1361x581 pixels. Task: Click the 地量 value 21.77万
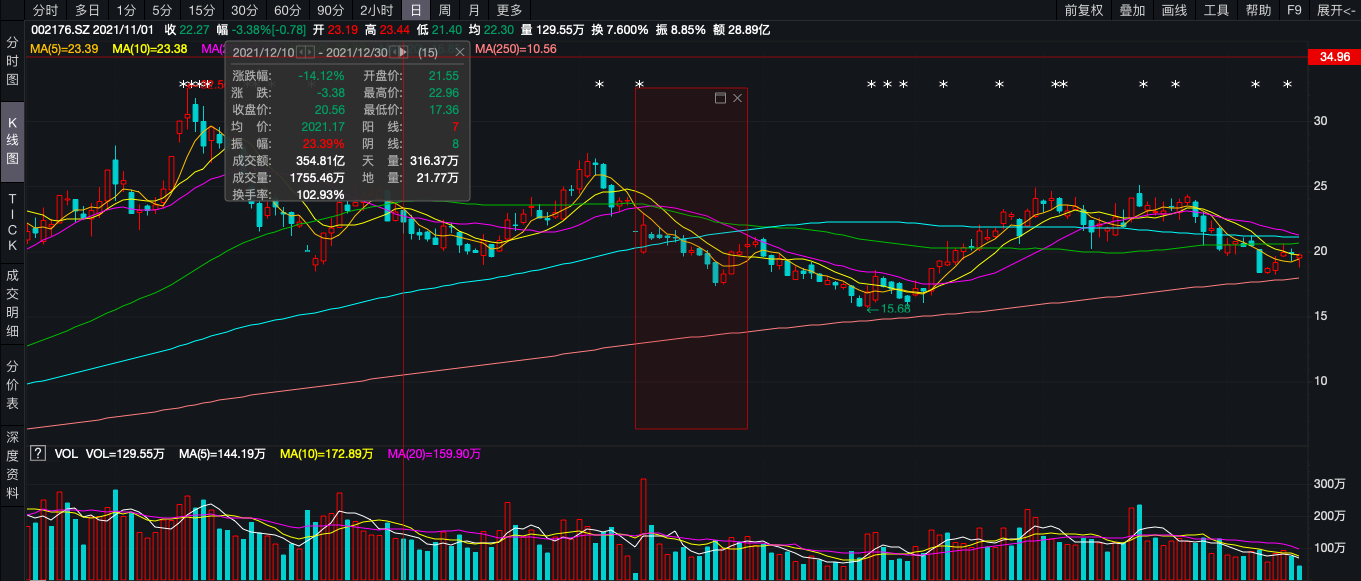click(x=438, y=178)
